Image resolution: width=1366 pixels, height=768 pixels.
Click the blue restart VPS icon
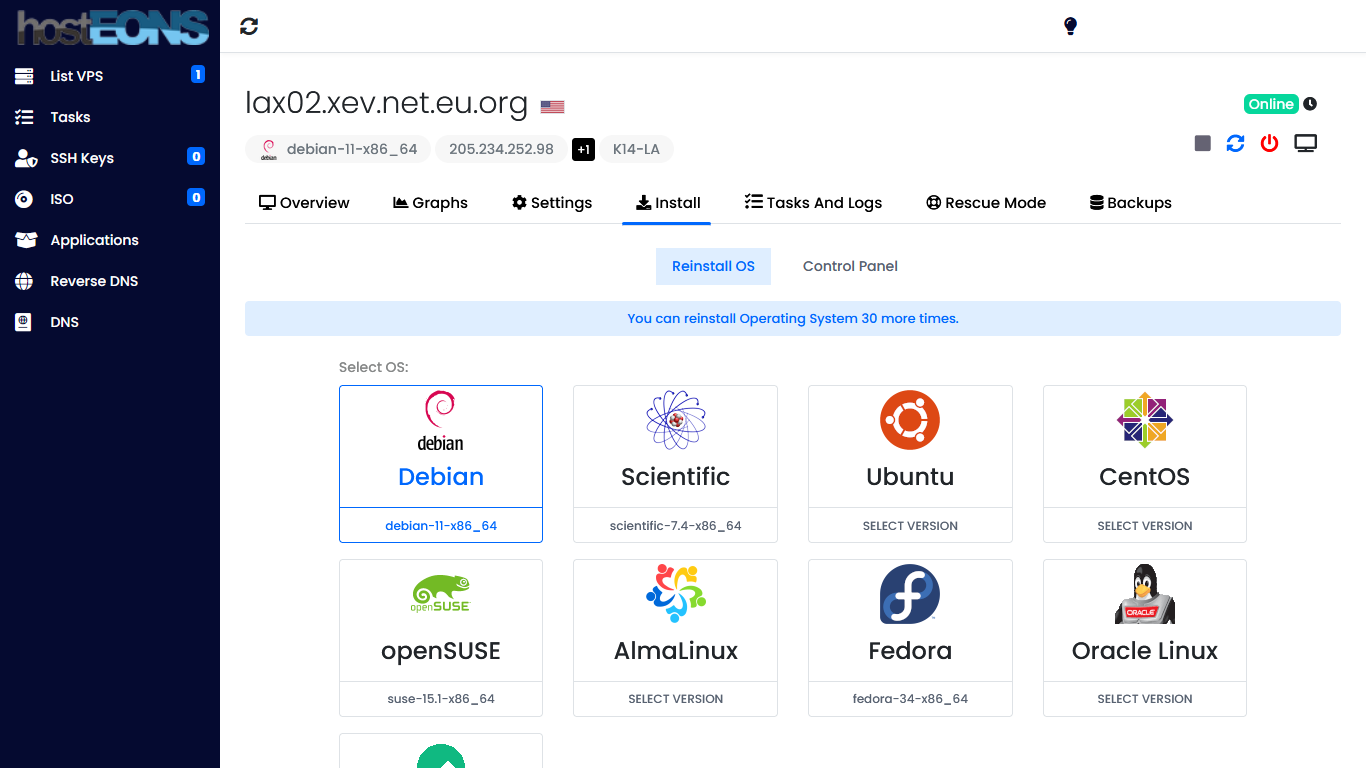coord(1236,144)
